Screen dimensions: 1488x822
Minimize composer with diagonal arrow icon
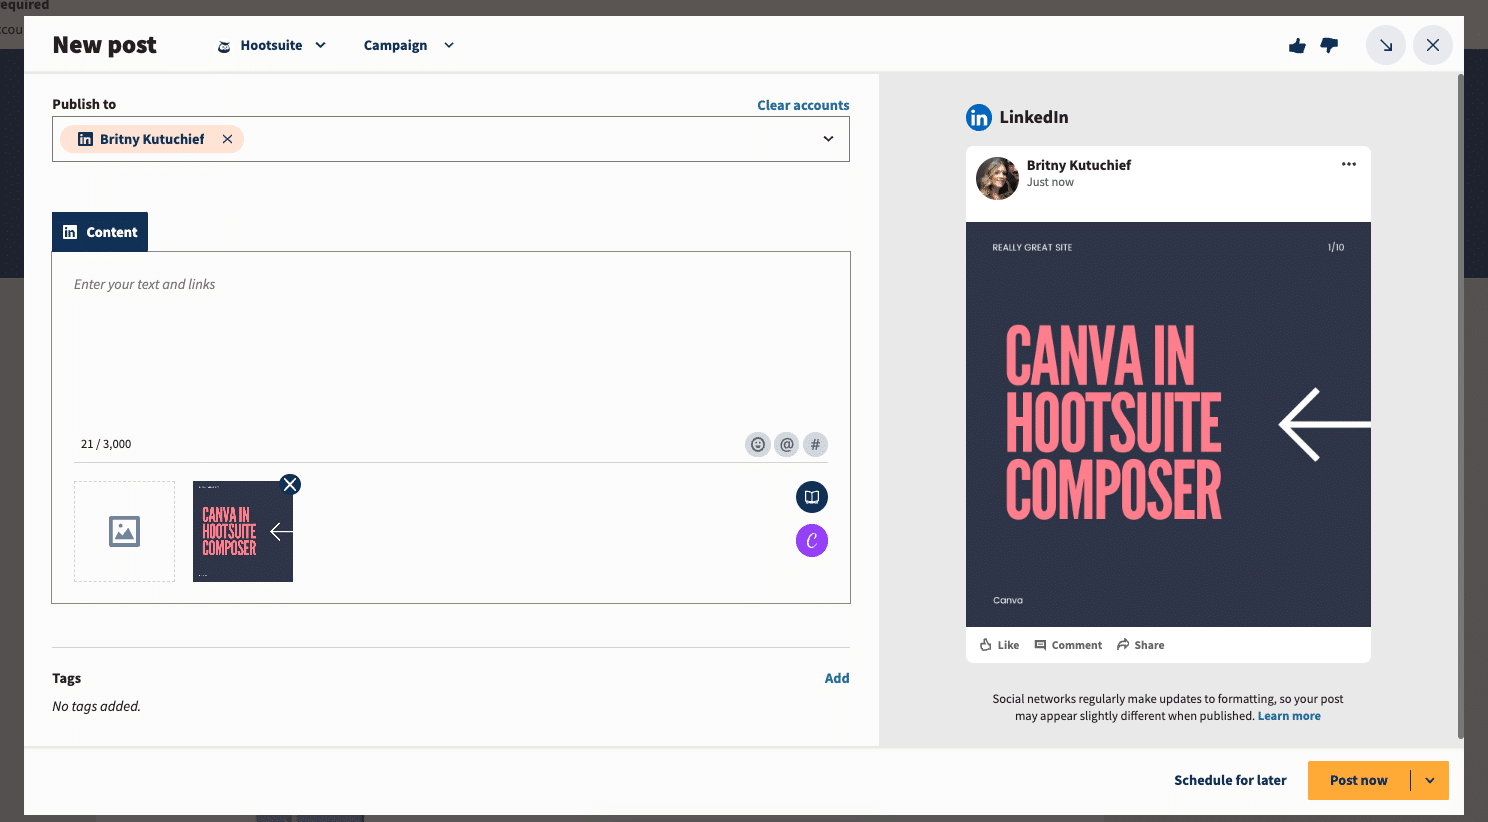(1385, 45)
